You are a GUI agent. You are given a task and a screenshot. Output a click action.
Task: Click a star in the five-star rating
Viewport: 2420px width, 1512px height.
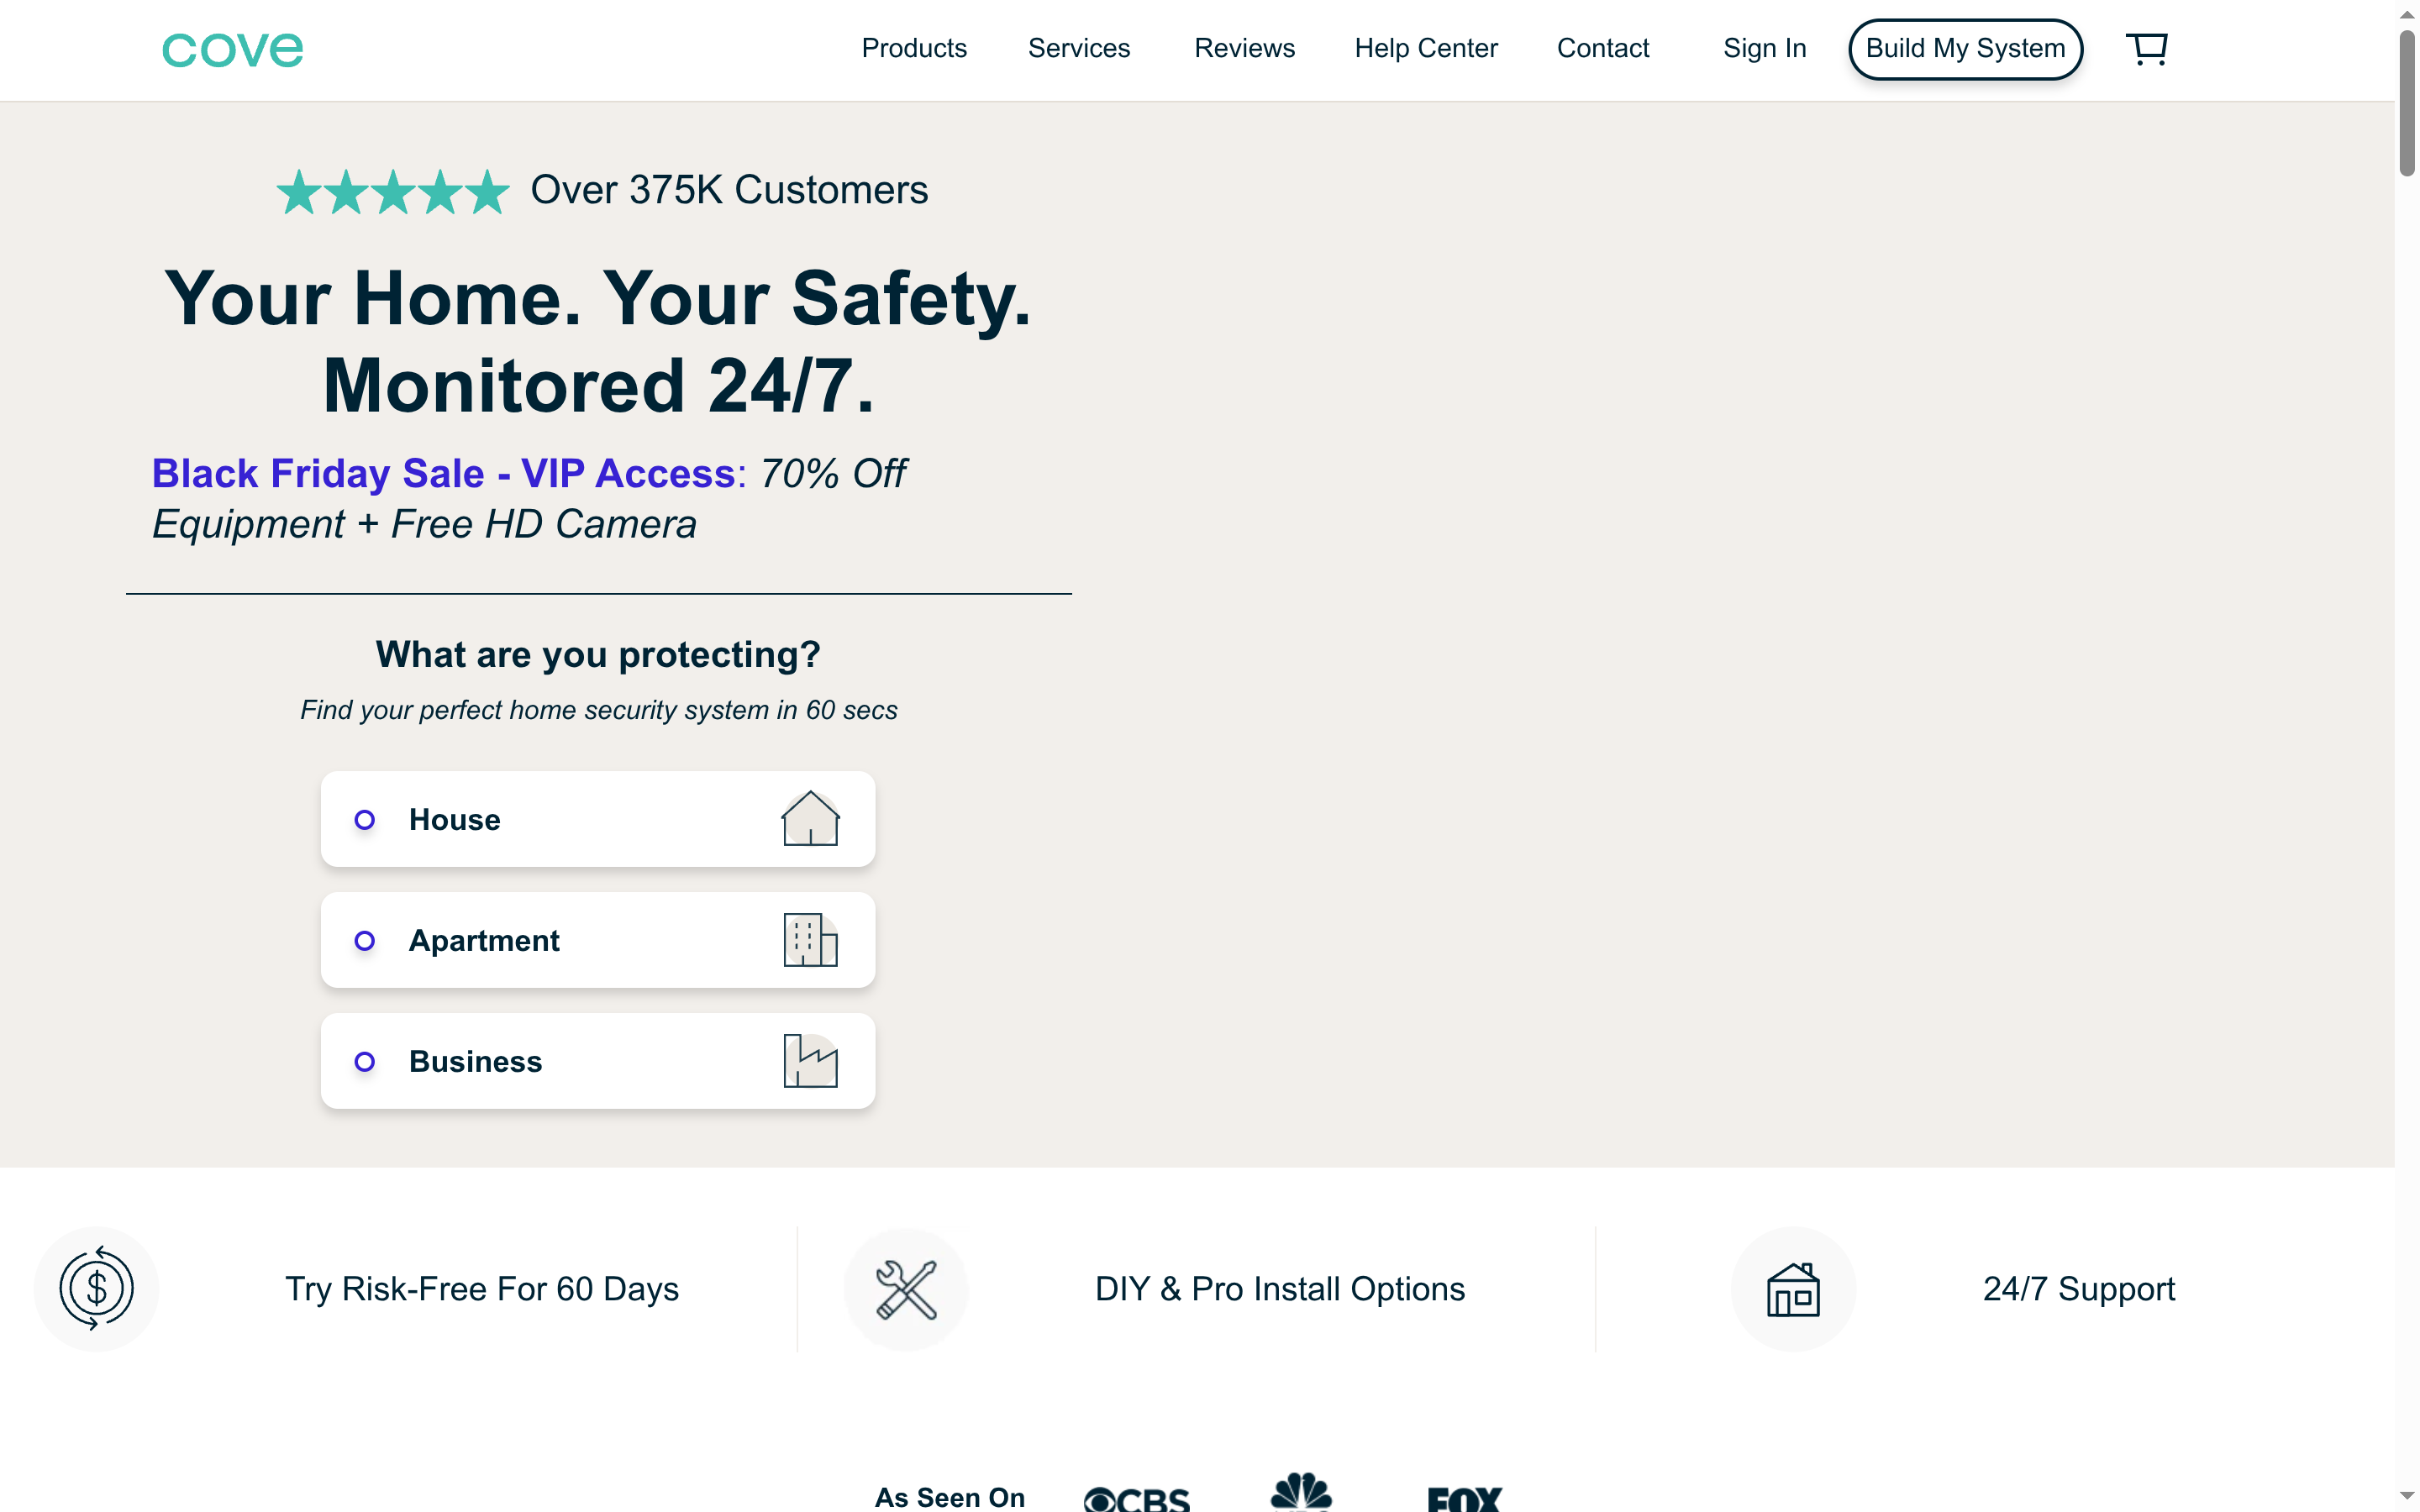click(x=393, y=191)
